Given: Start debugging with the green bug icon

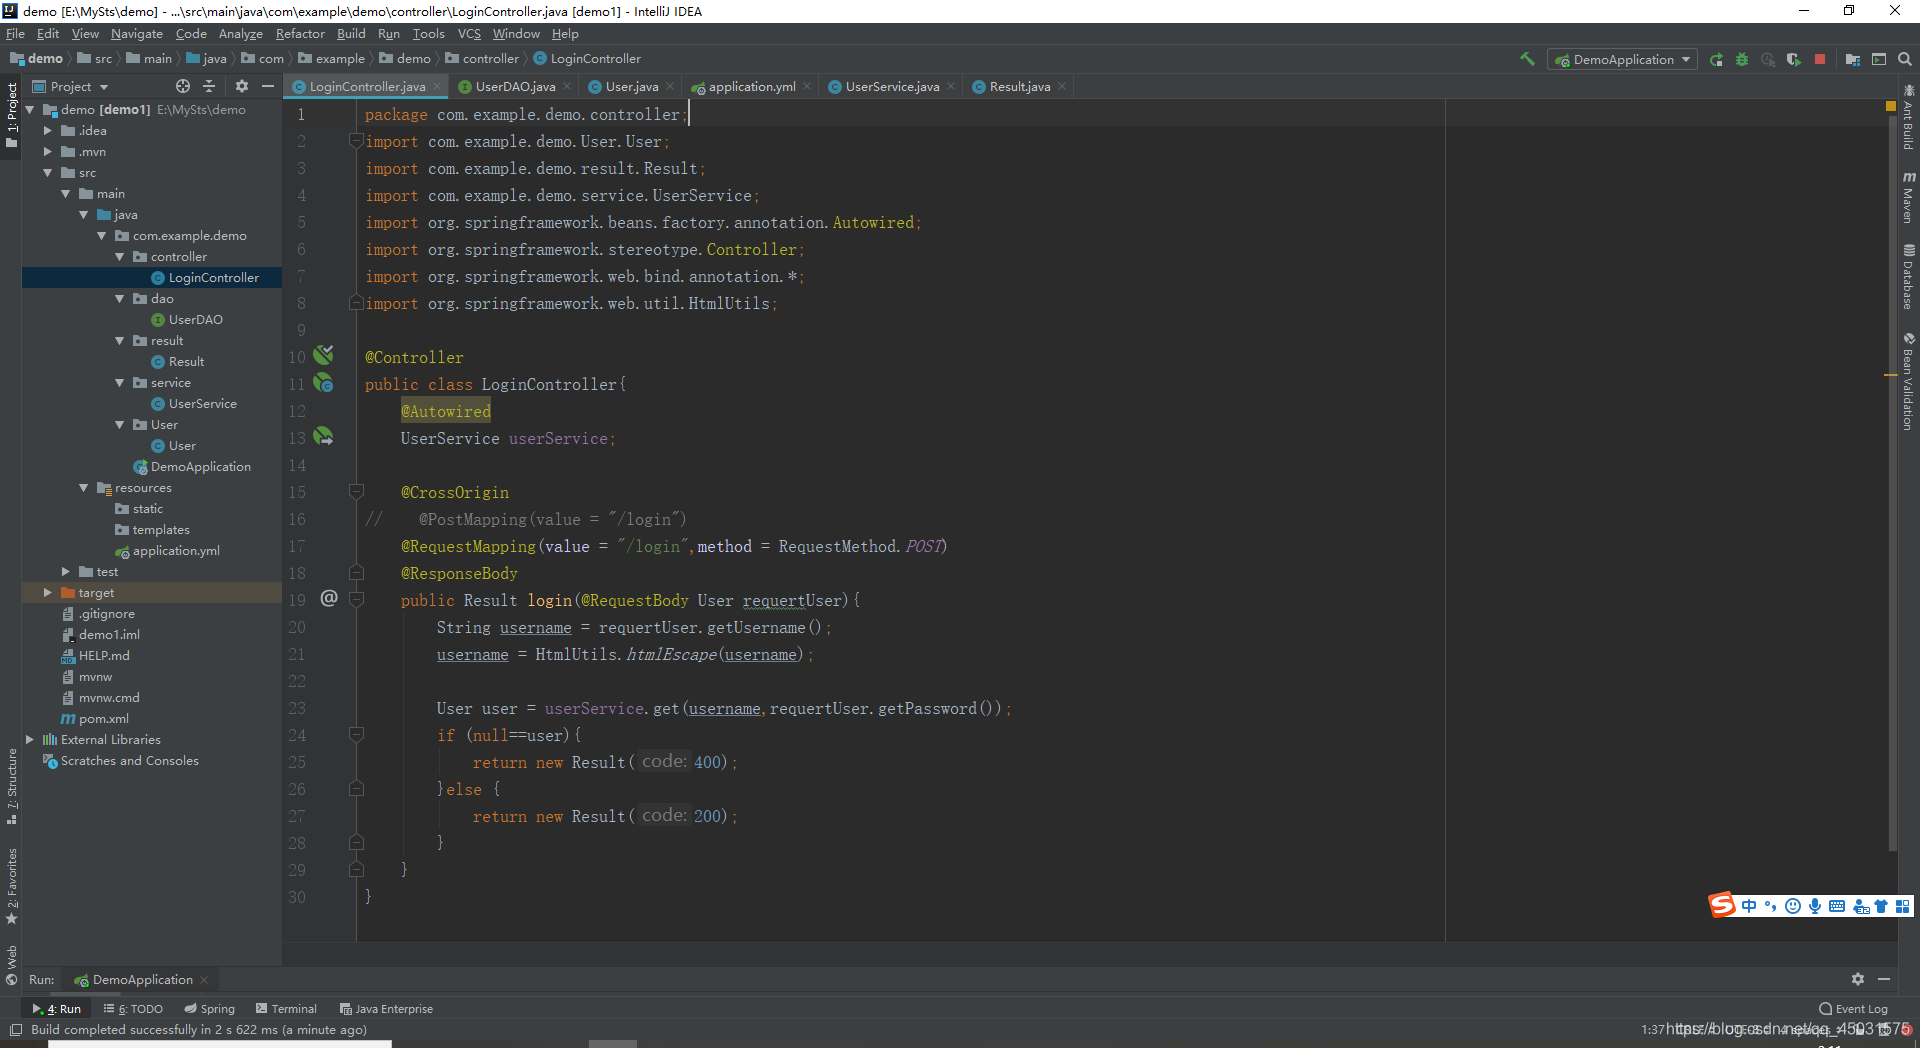Looking at the screenshot, I should 1742,59.
